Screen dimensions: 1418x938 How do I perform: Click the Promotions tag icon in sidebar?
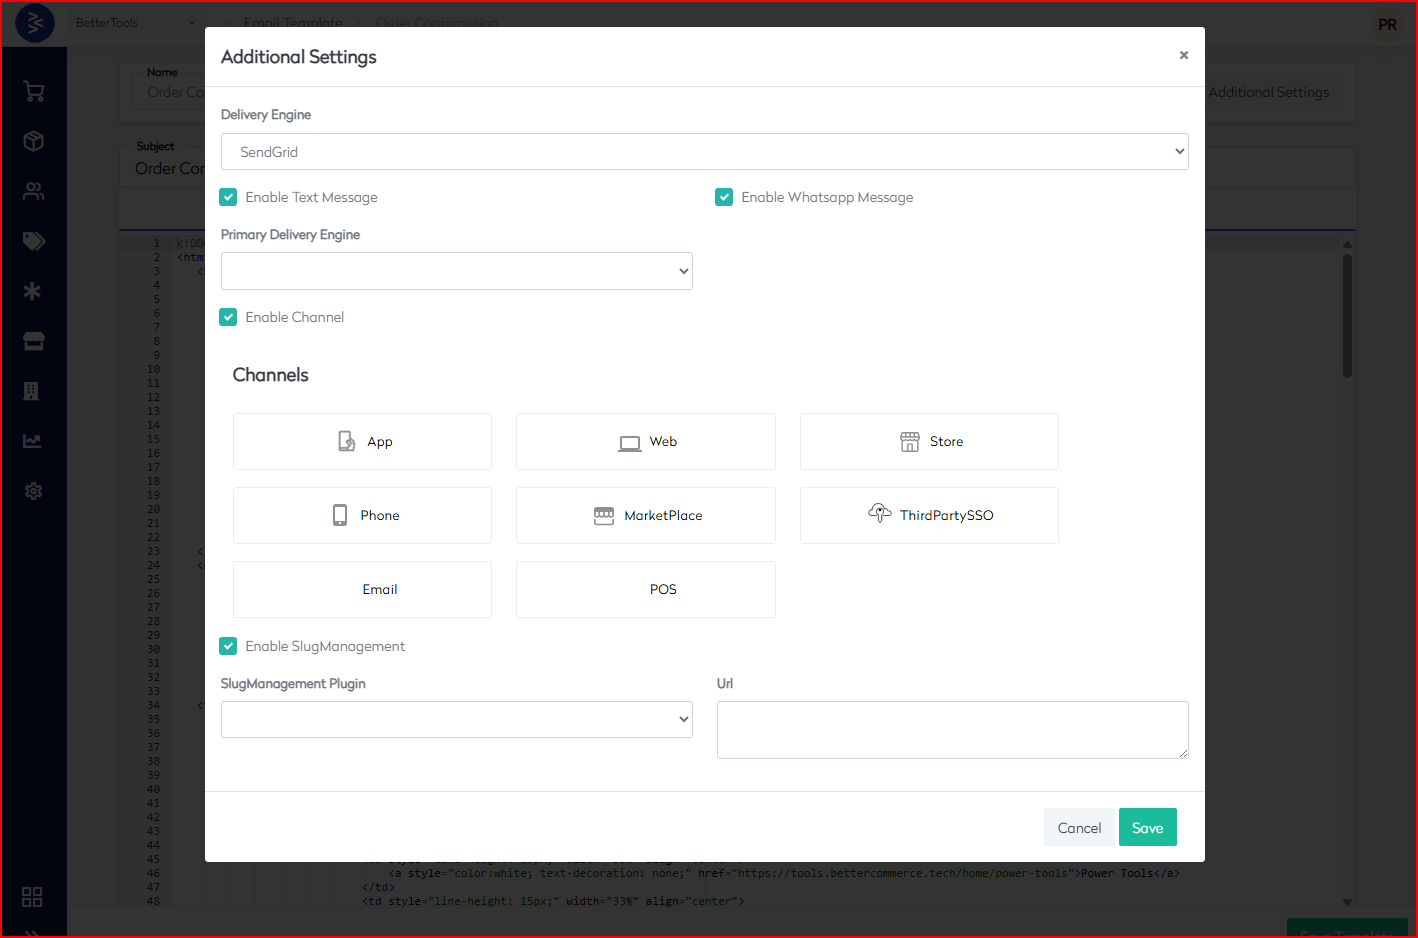33,241
